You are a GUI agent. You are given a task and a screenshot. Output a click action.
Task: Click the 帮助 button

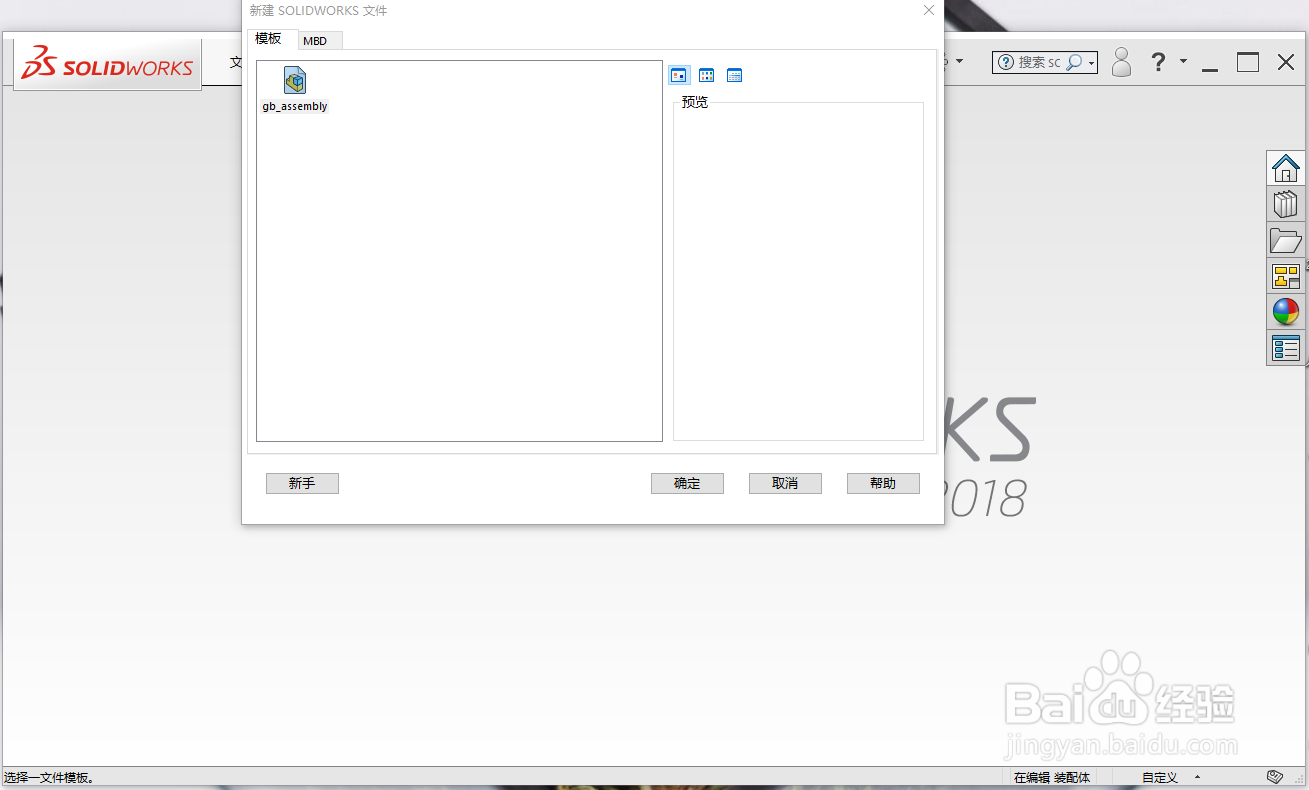[x=883, y=483]
